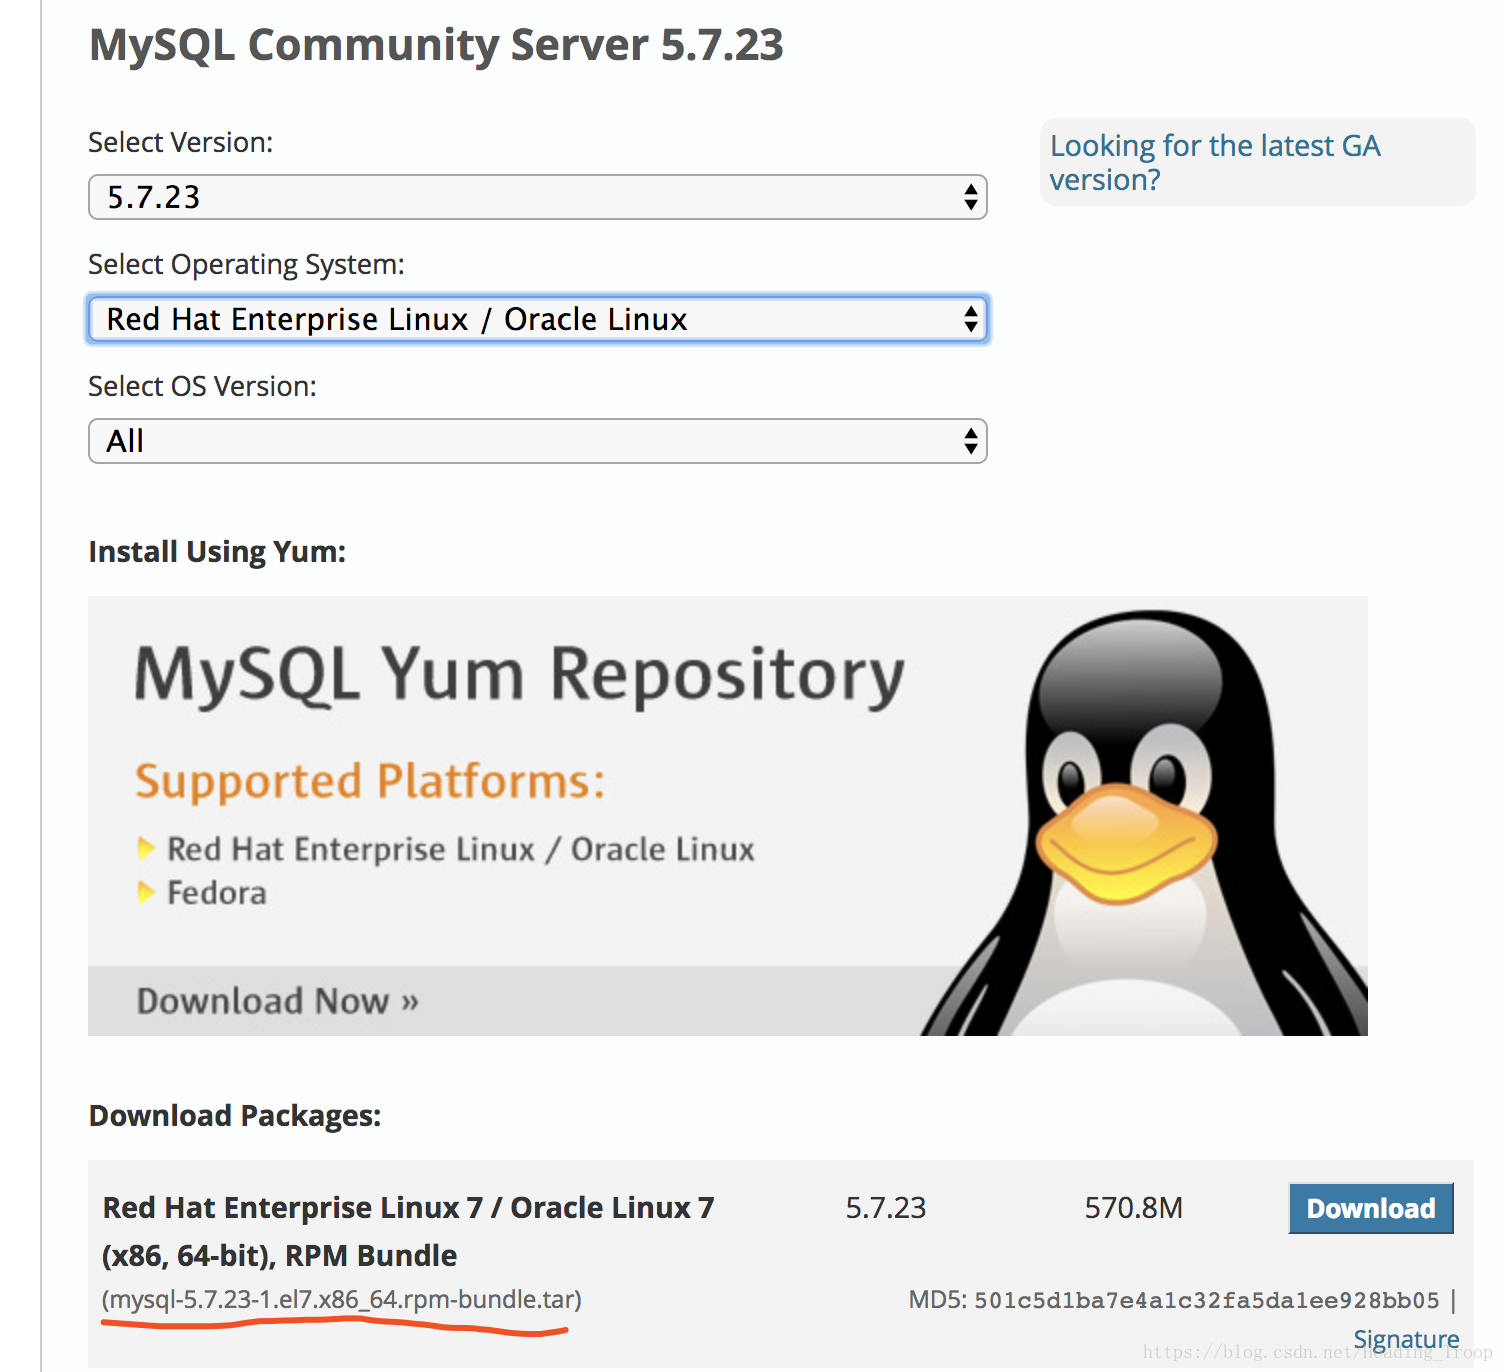Click the MySQL Community Server 5.7.23 heading
The image size is (1504, 1372).
click(x=436, y=45)
